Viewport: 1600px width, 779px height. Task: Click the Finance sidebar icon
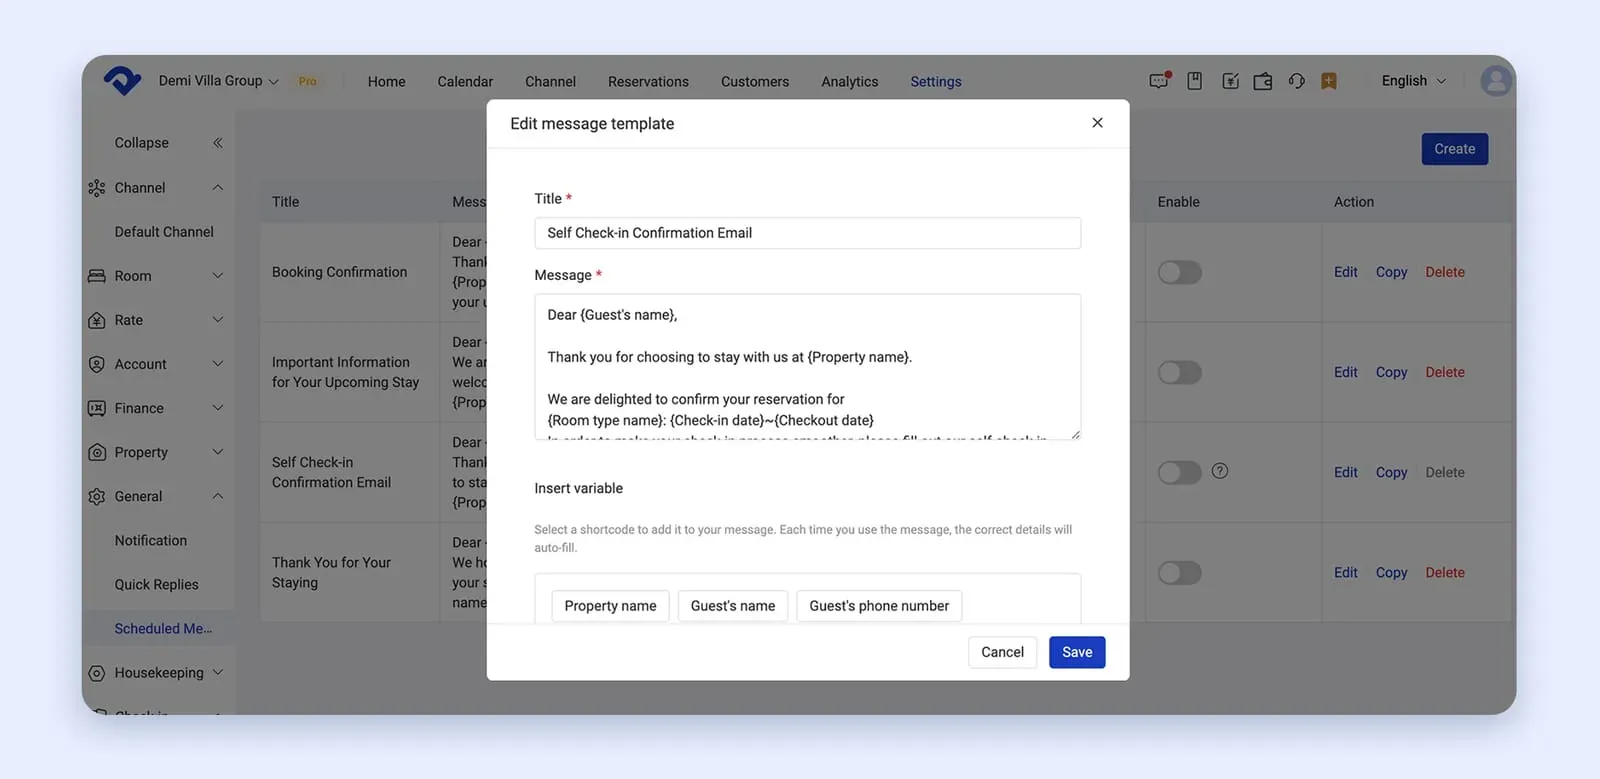97,408
